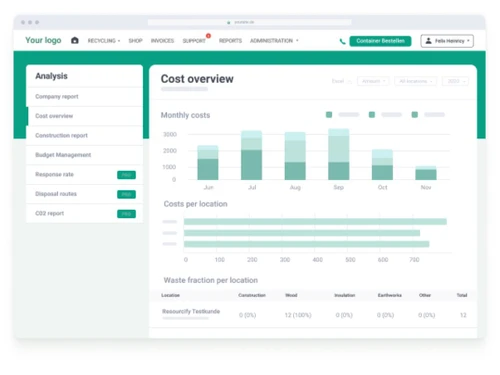The image size is (500, 375).
Task: Click the 12 (100%) Wood cell
Action: pyautogui.click(x=298, y=315)
